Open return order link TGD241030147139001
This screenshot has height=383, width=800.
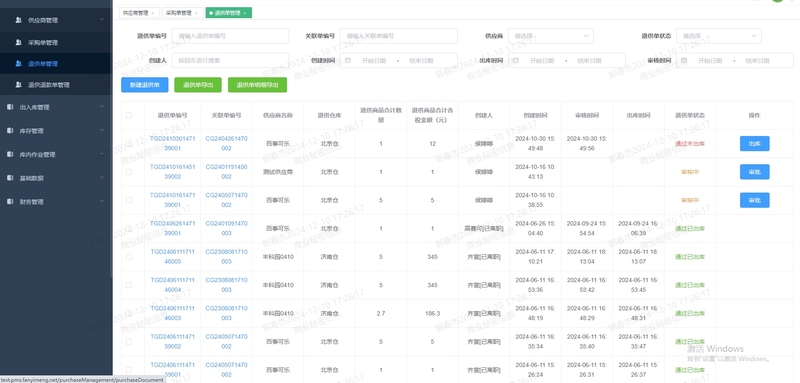click(x=172, y=143)
